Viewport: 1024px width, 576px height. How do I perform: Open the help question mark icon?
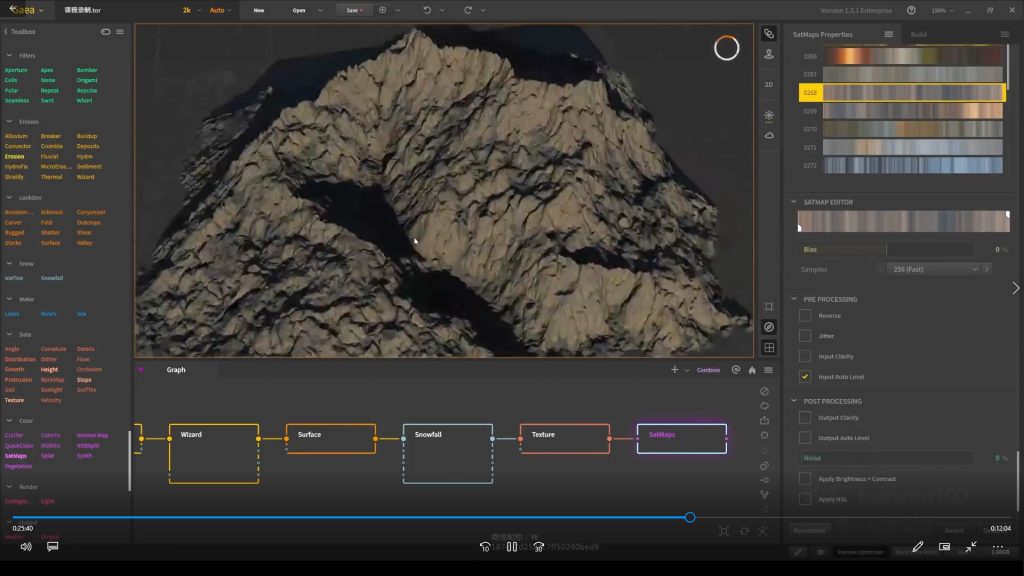[x=911, y=10]
